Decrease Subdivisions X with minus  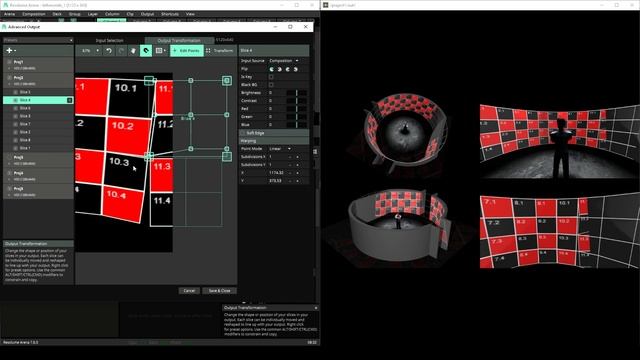pos(290,157)
